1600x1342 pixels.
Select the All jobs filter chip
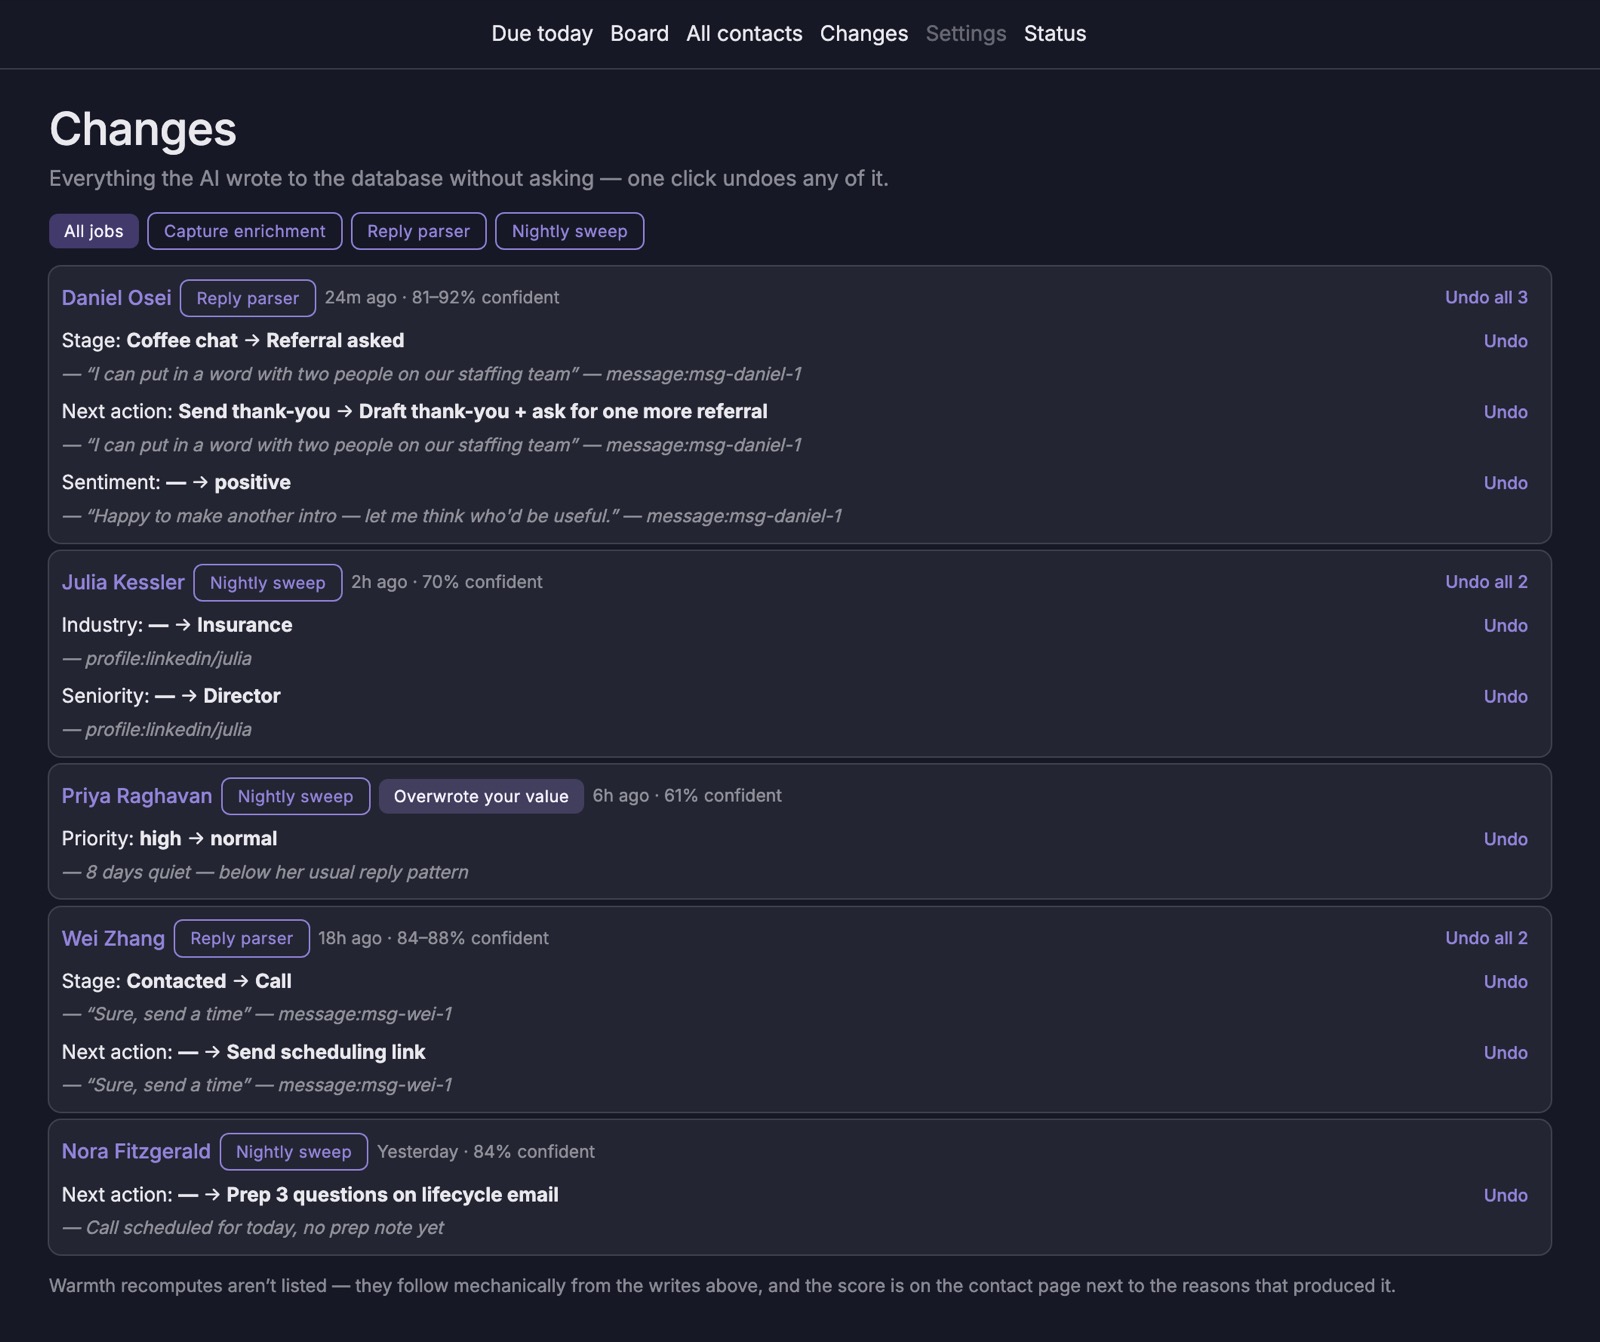pos(94,231)
